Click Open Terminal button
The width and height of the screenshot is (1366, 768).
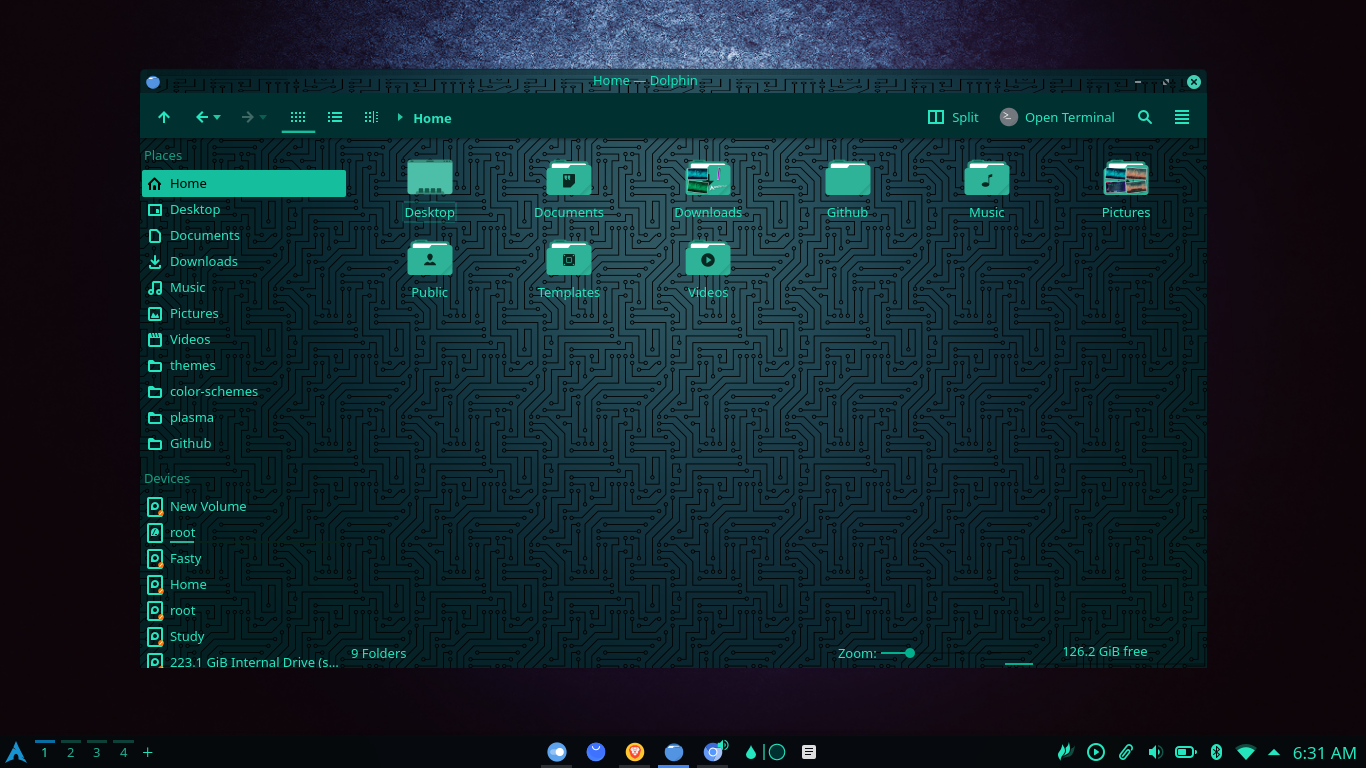(x=1058, y=117)
